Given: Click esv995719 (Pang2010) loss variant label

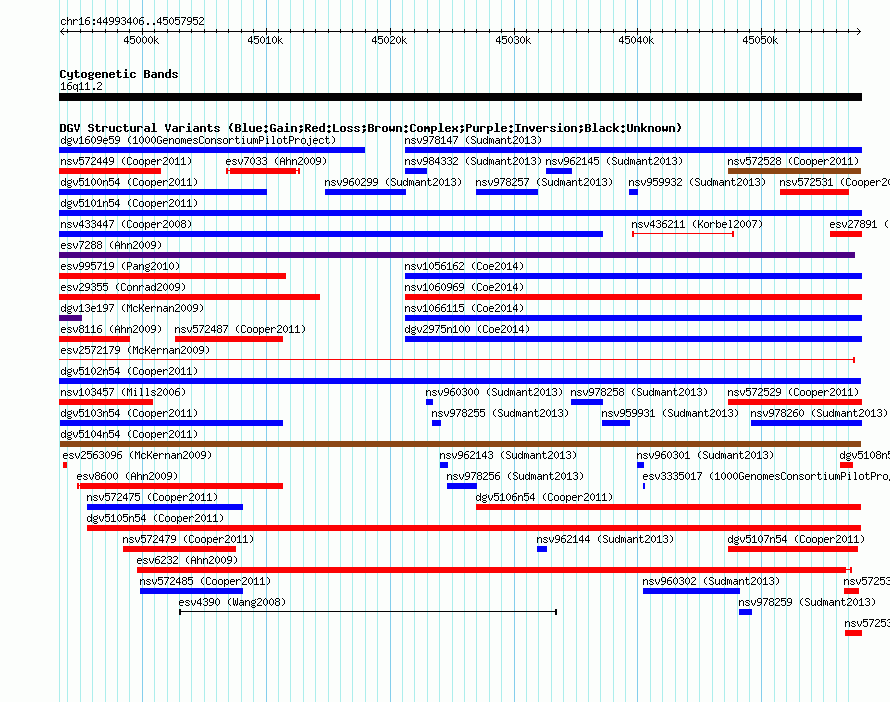Looking at the screenshot, I should (120, 266).
